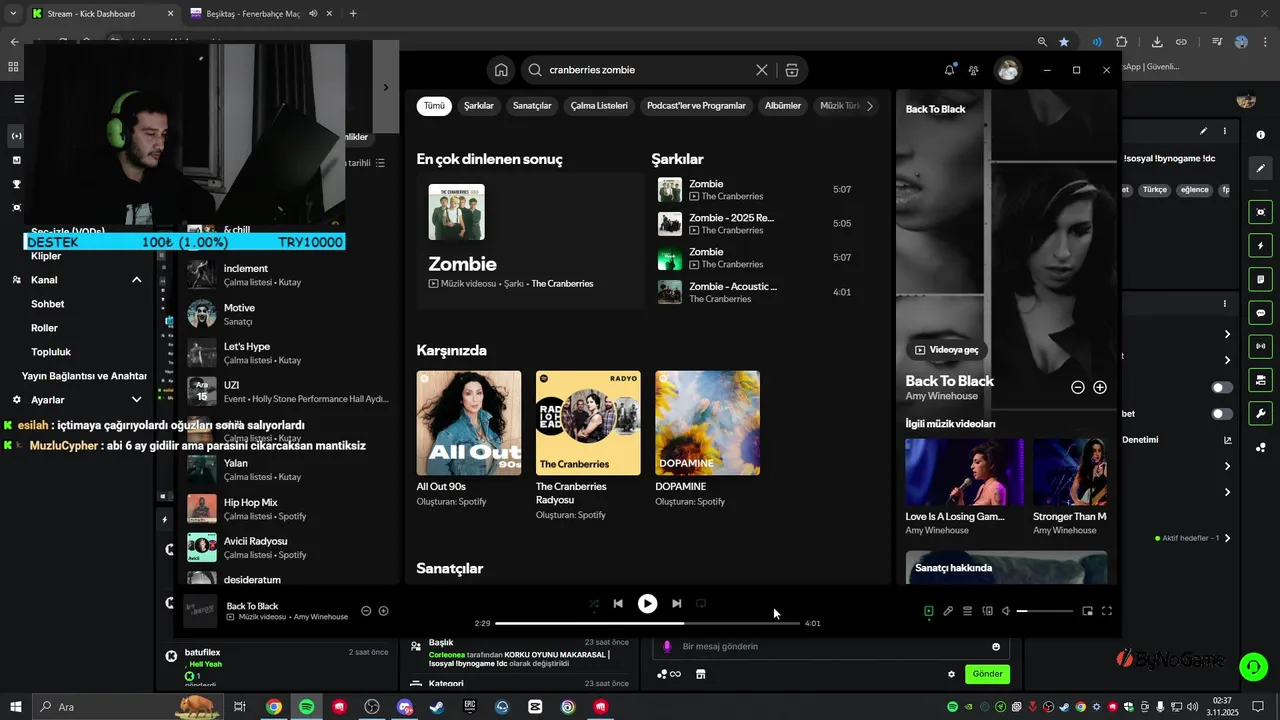Expand the Aktif hedefler row

tap(1228, 538)
